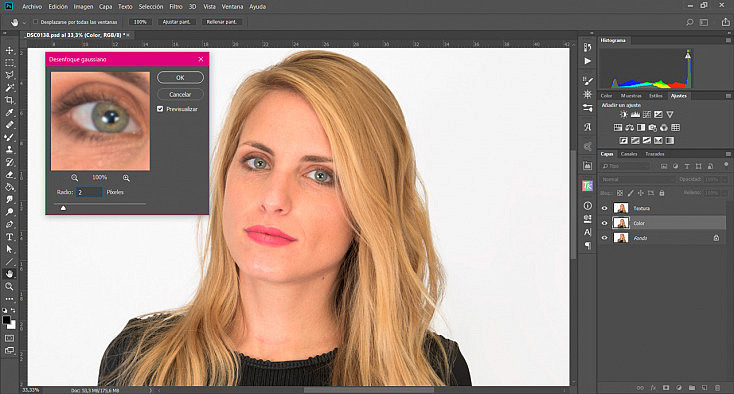734x394 pixels.
Task: Open the Relleno slider dropdown
Action: [725, 193]
